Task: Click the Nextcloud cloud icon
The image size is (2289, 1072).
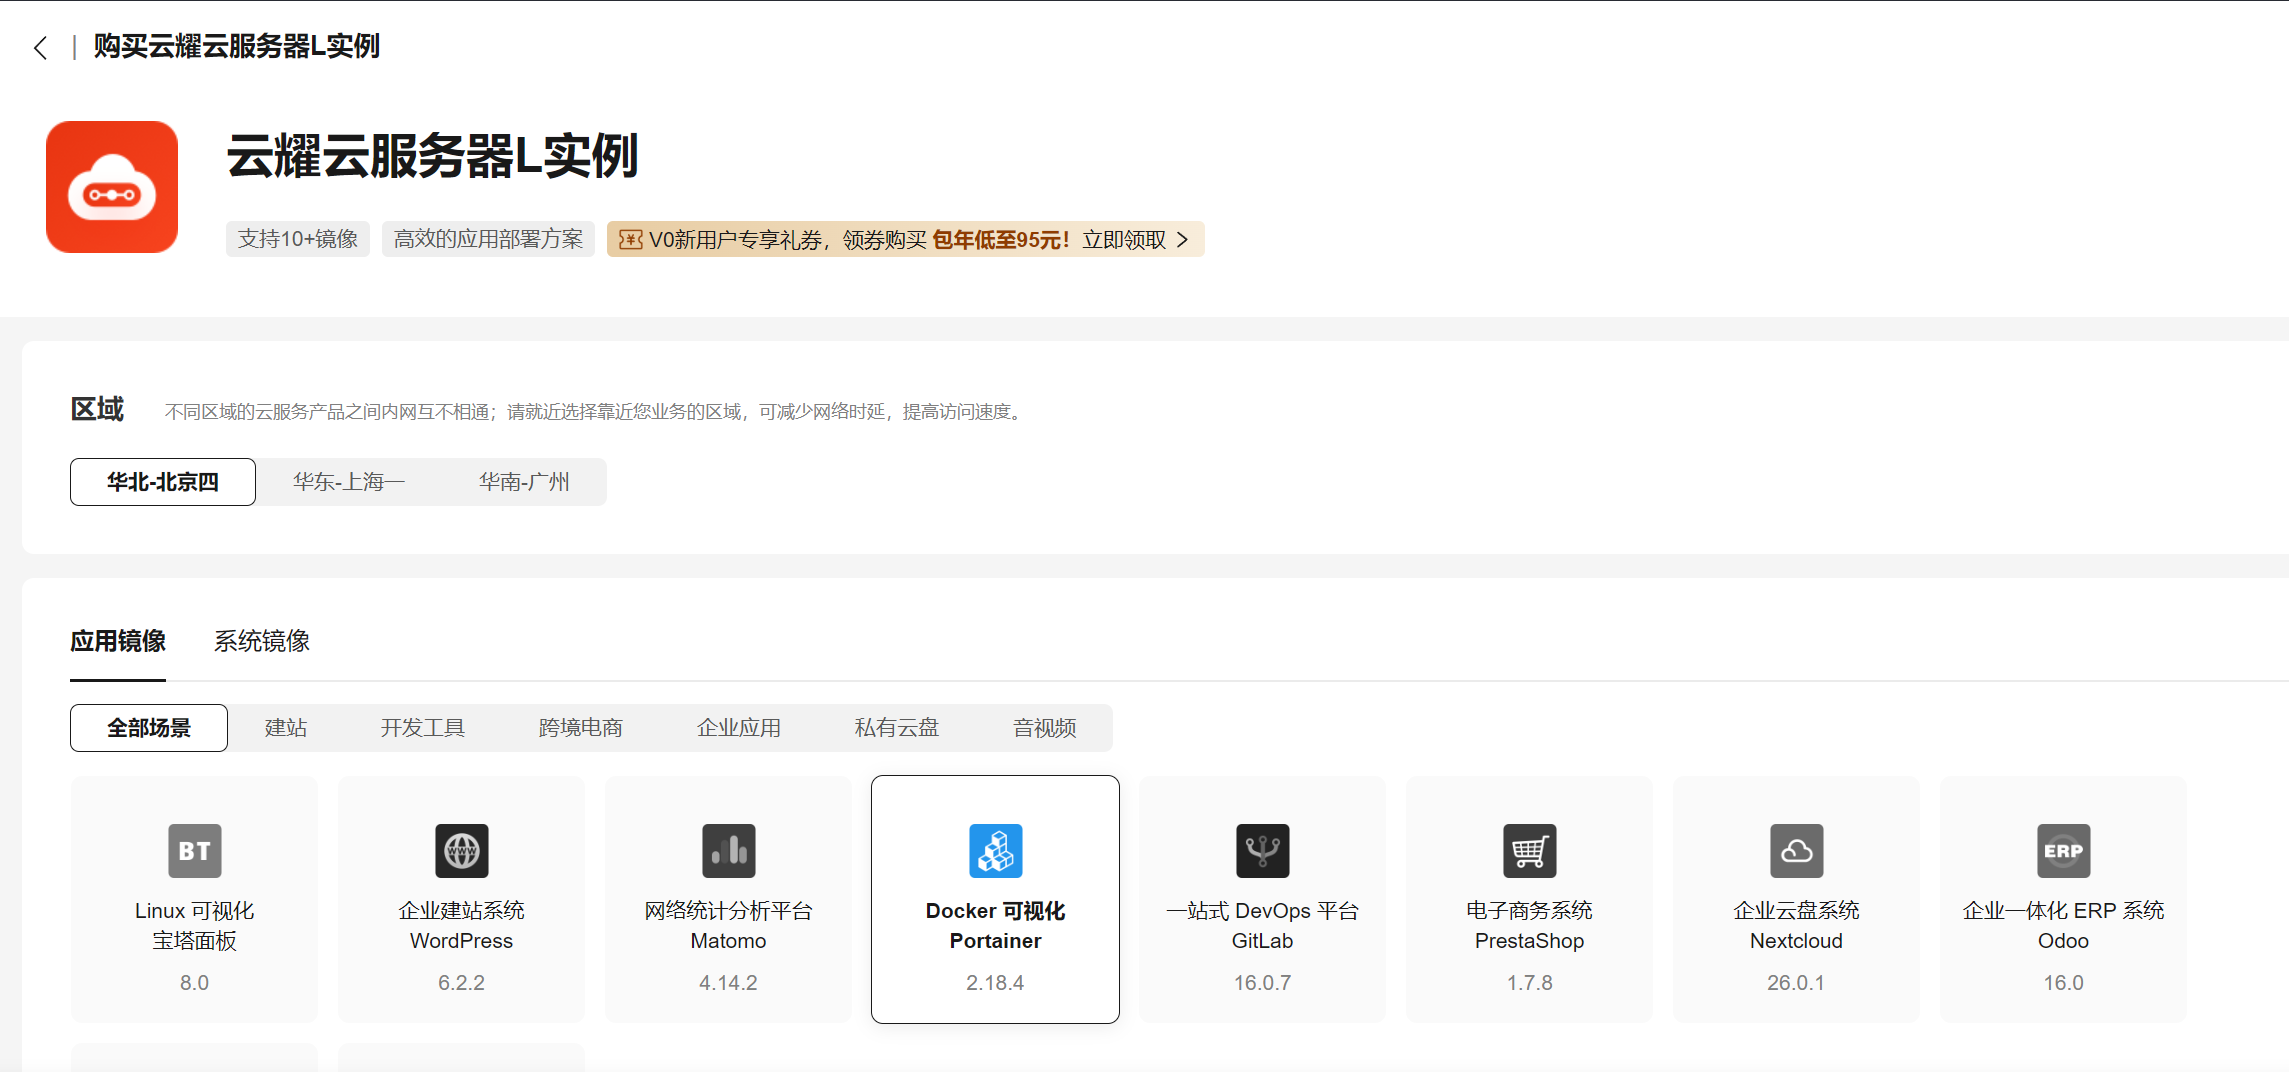Action: pos(1796,851)
